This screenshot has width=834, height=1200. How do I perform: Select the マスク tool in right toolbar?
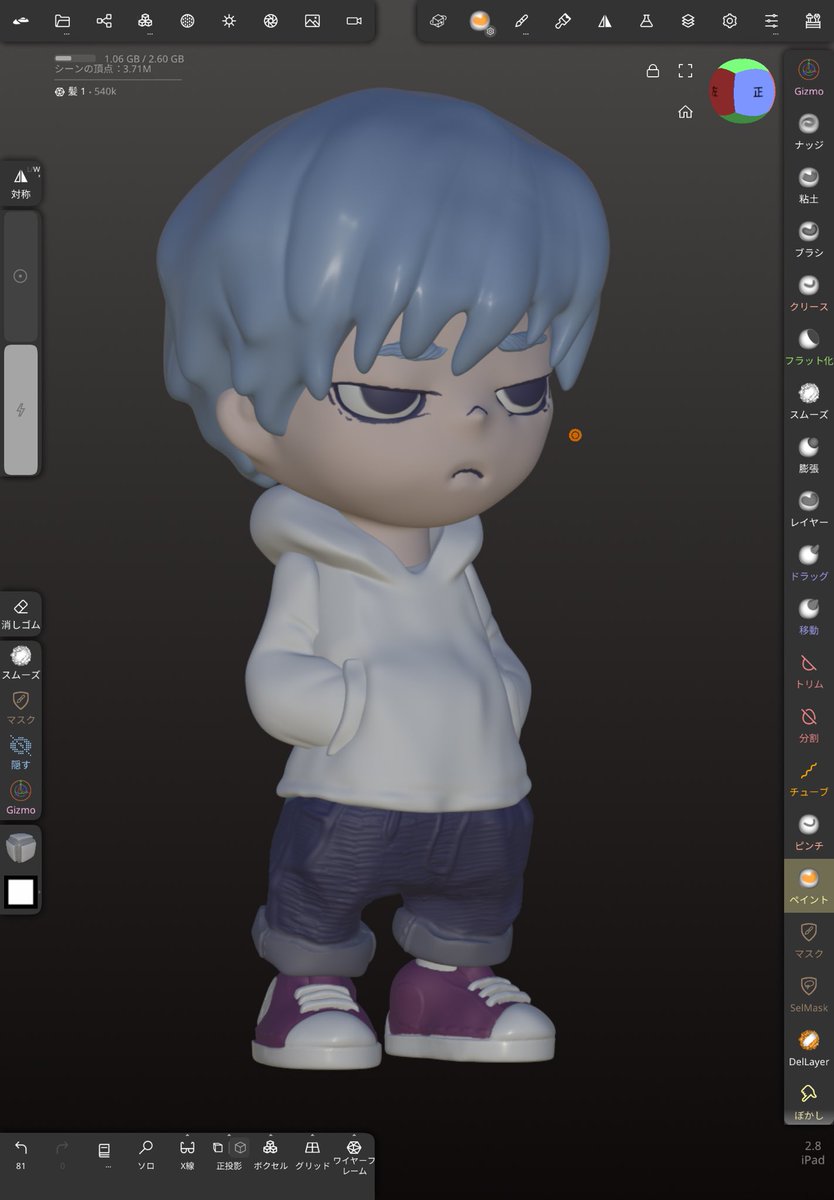(x=809, y=941)
